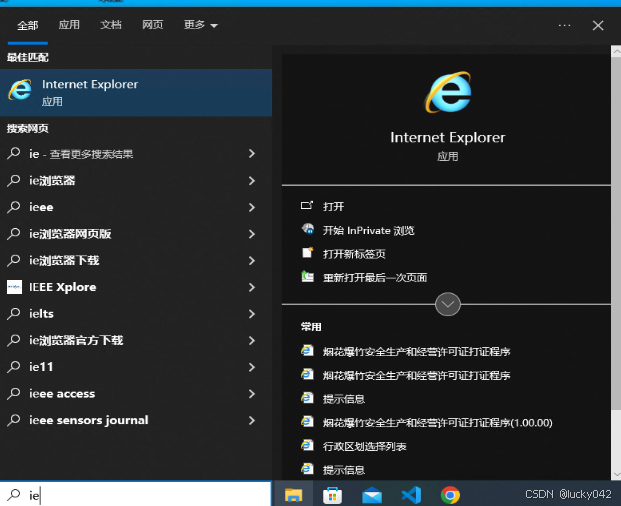Click the 'ie' search input field
Image resolution: width=621 pixels, height=506 pixels.
pos(136,495)
